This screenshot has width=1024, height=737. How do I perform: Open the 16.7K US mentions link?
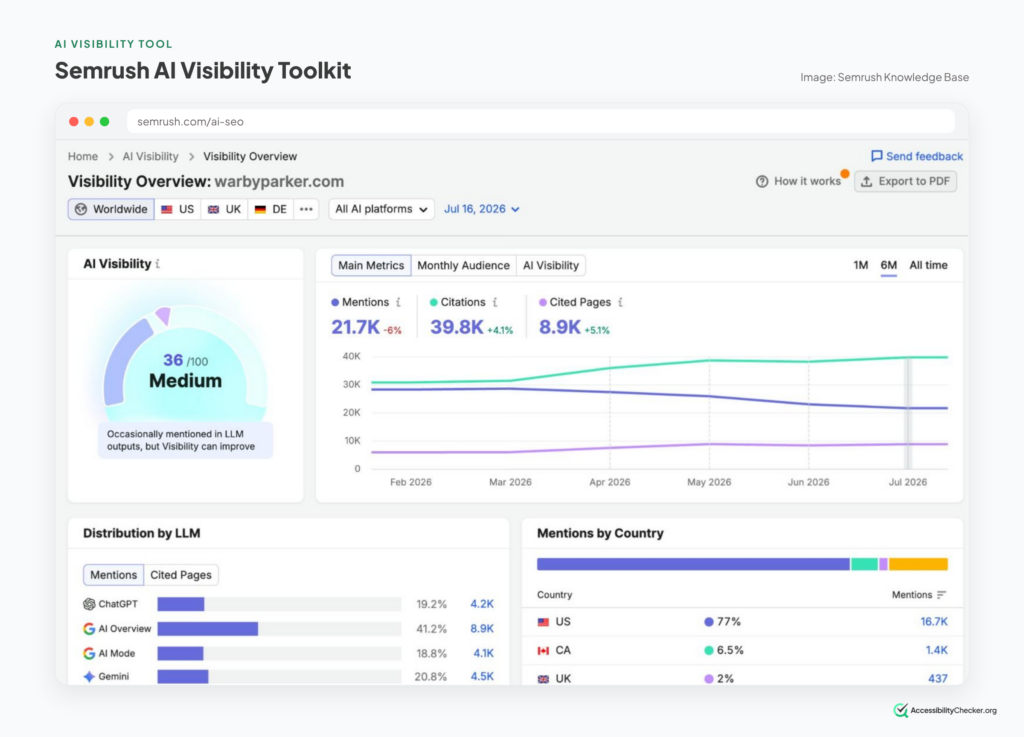[x=934, y=621]
